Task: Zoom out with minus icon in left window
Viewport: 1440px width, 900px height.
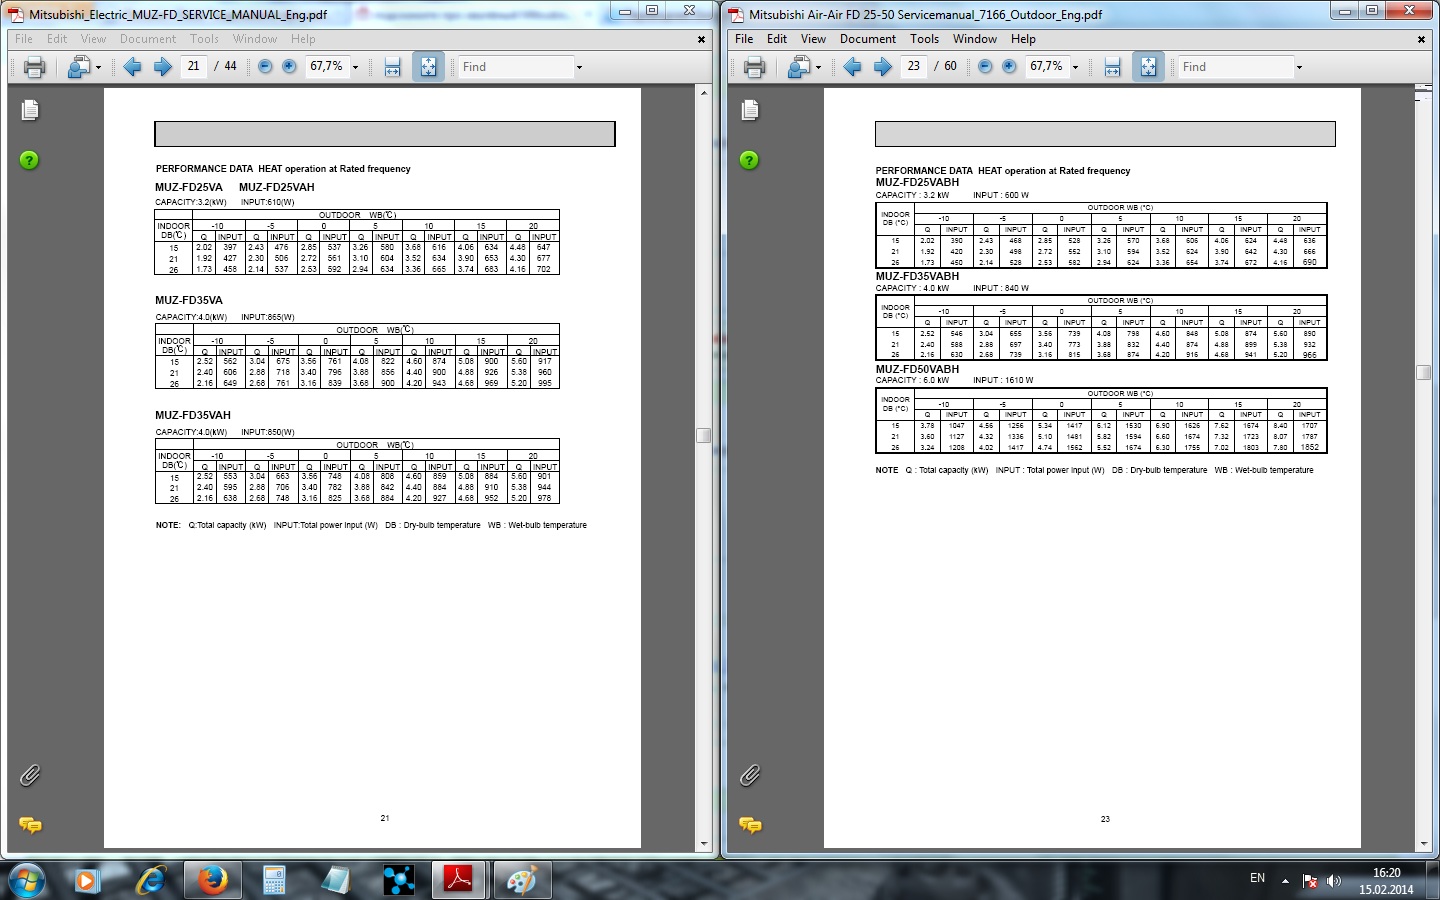Action: 265,67
